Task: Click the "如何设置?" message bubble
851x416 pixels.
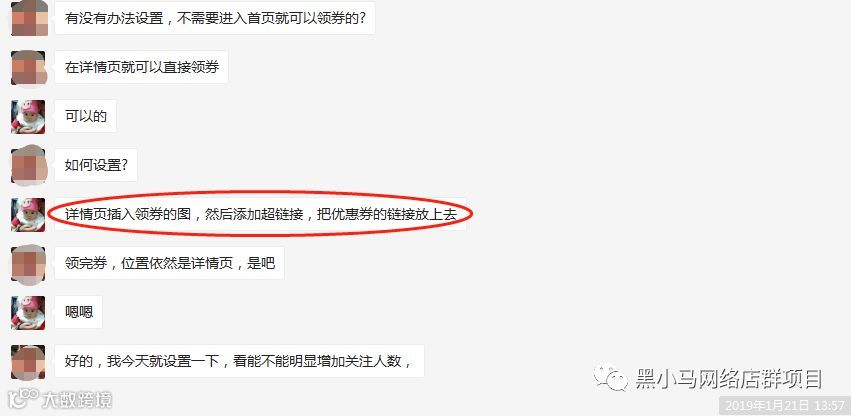Action: 96,165
